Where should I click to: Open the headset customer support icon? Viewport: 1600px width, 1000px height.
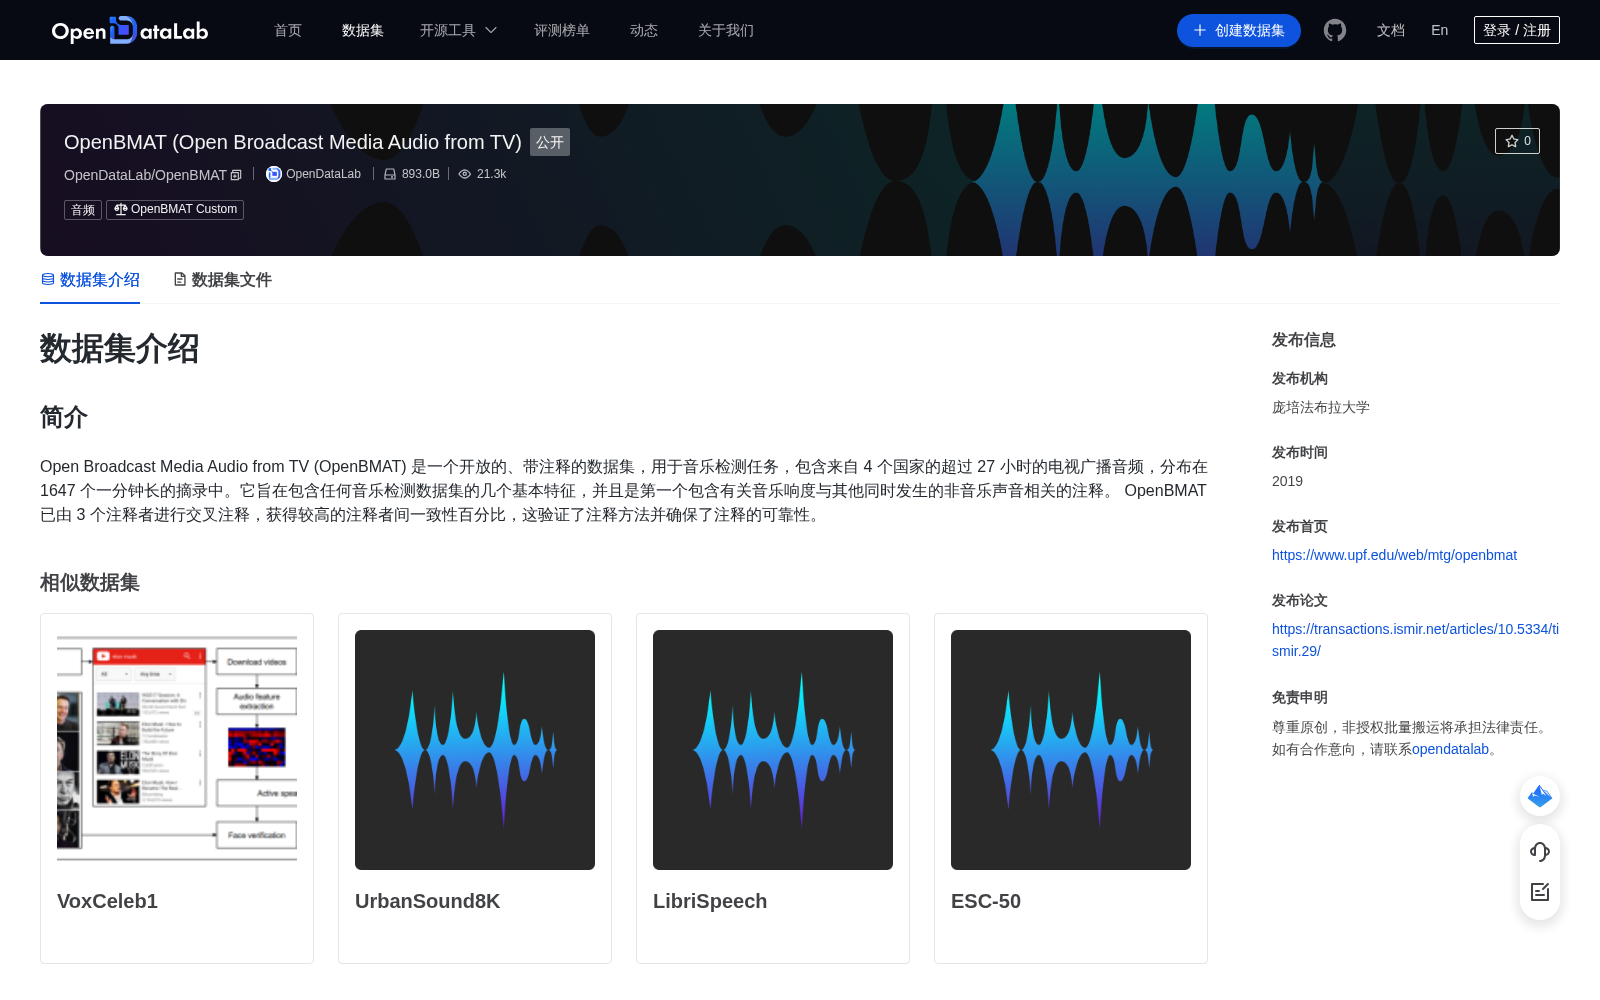tap(1540, 851)
